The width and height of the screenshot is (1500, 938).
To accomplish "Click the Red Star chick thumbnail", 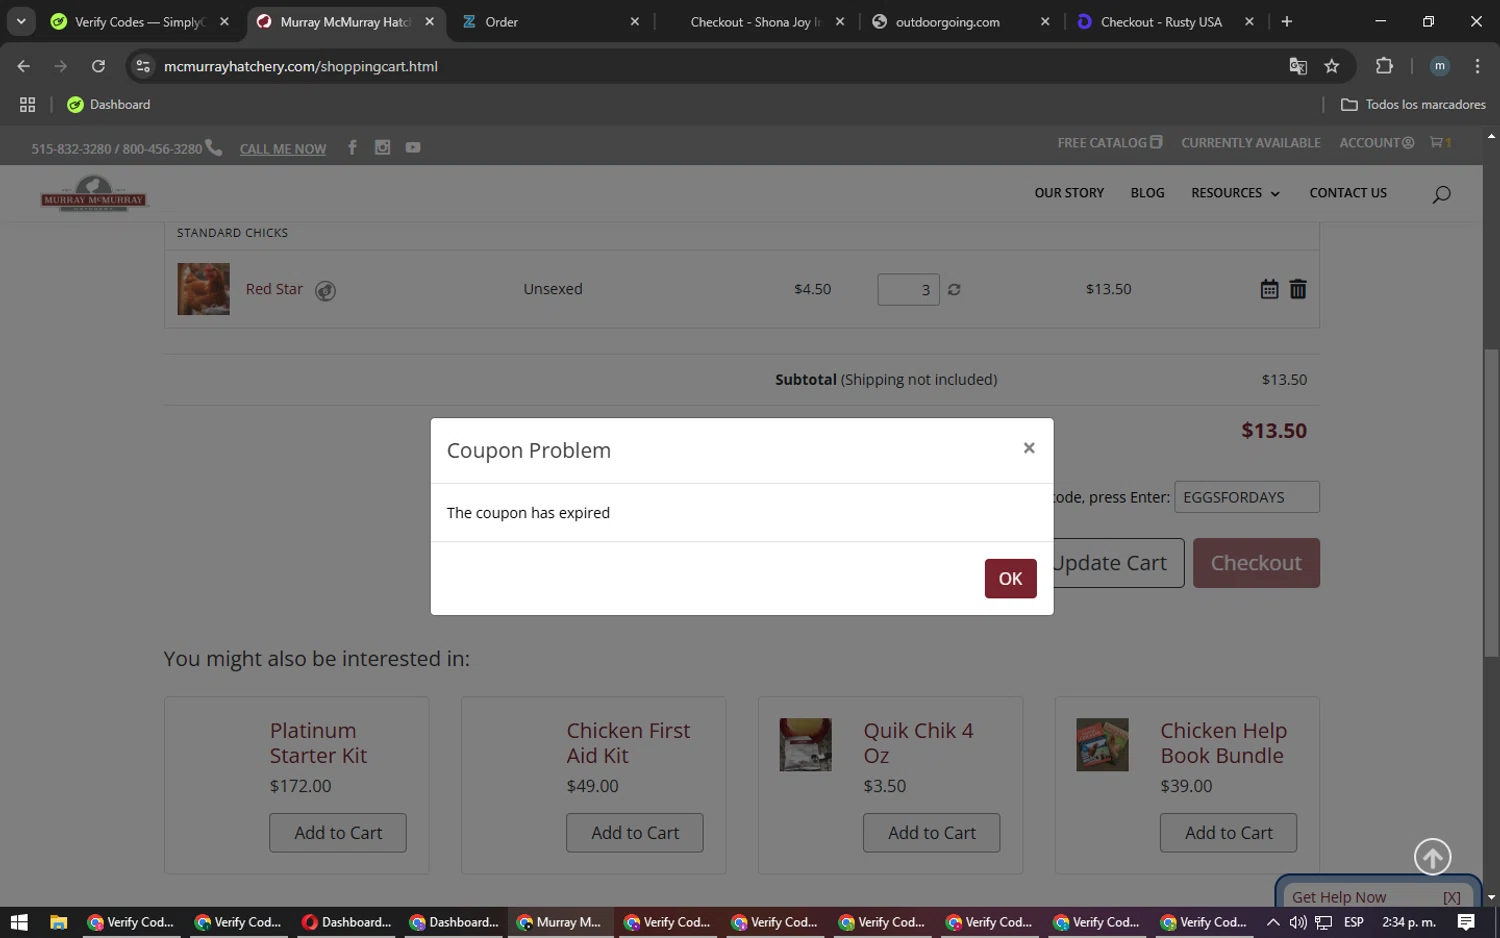I will [x=203, y=289].
